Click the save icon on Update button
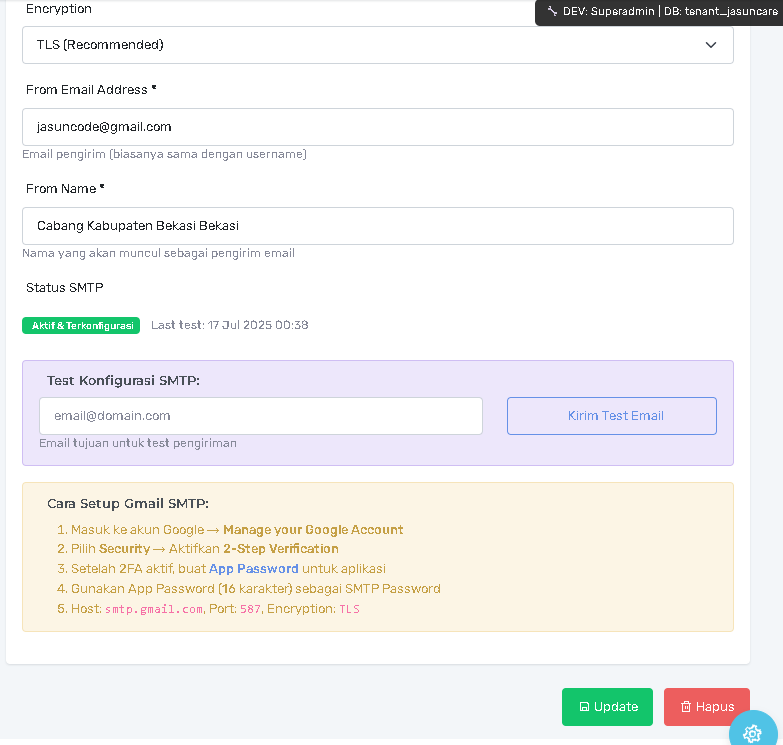783x745 pixels. click(x=584, y=707)
